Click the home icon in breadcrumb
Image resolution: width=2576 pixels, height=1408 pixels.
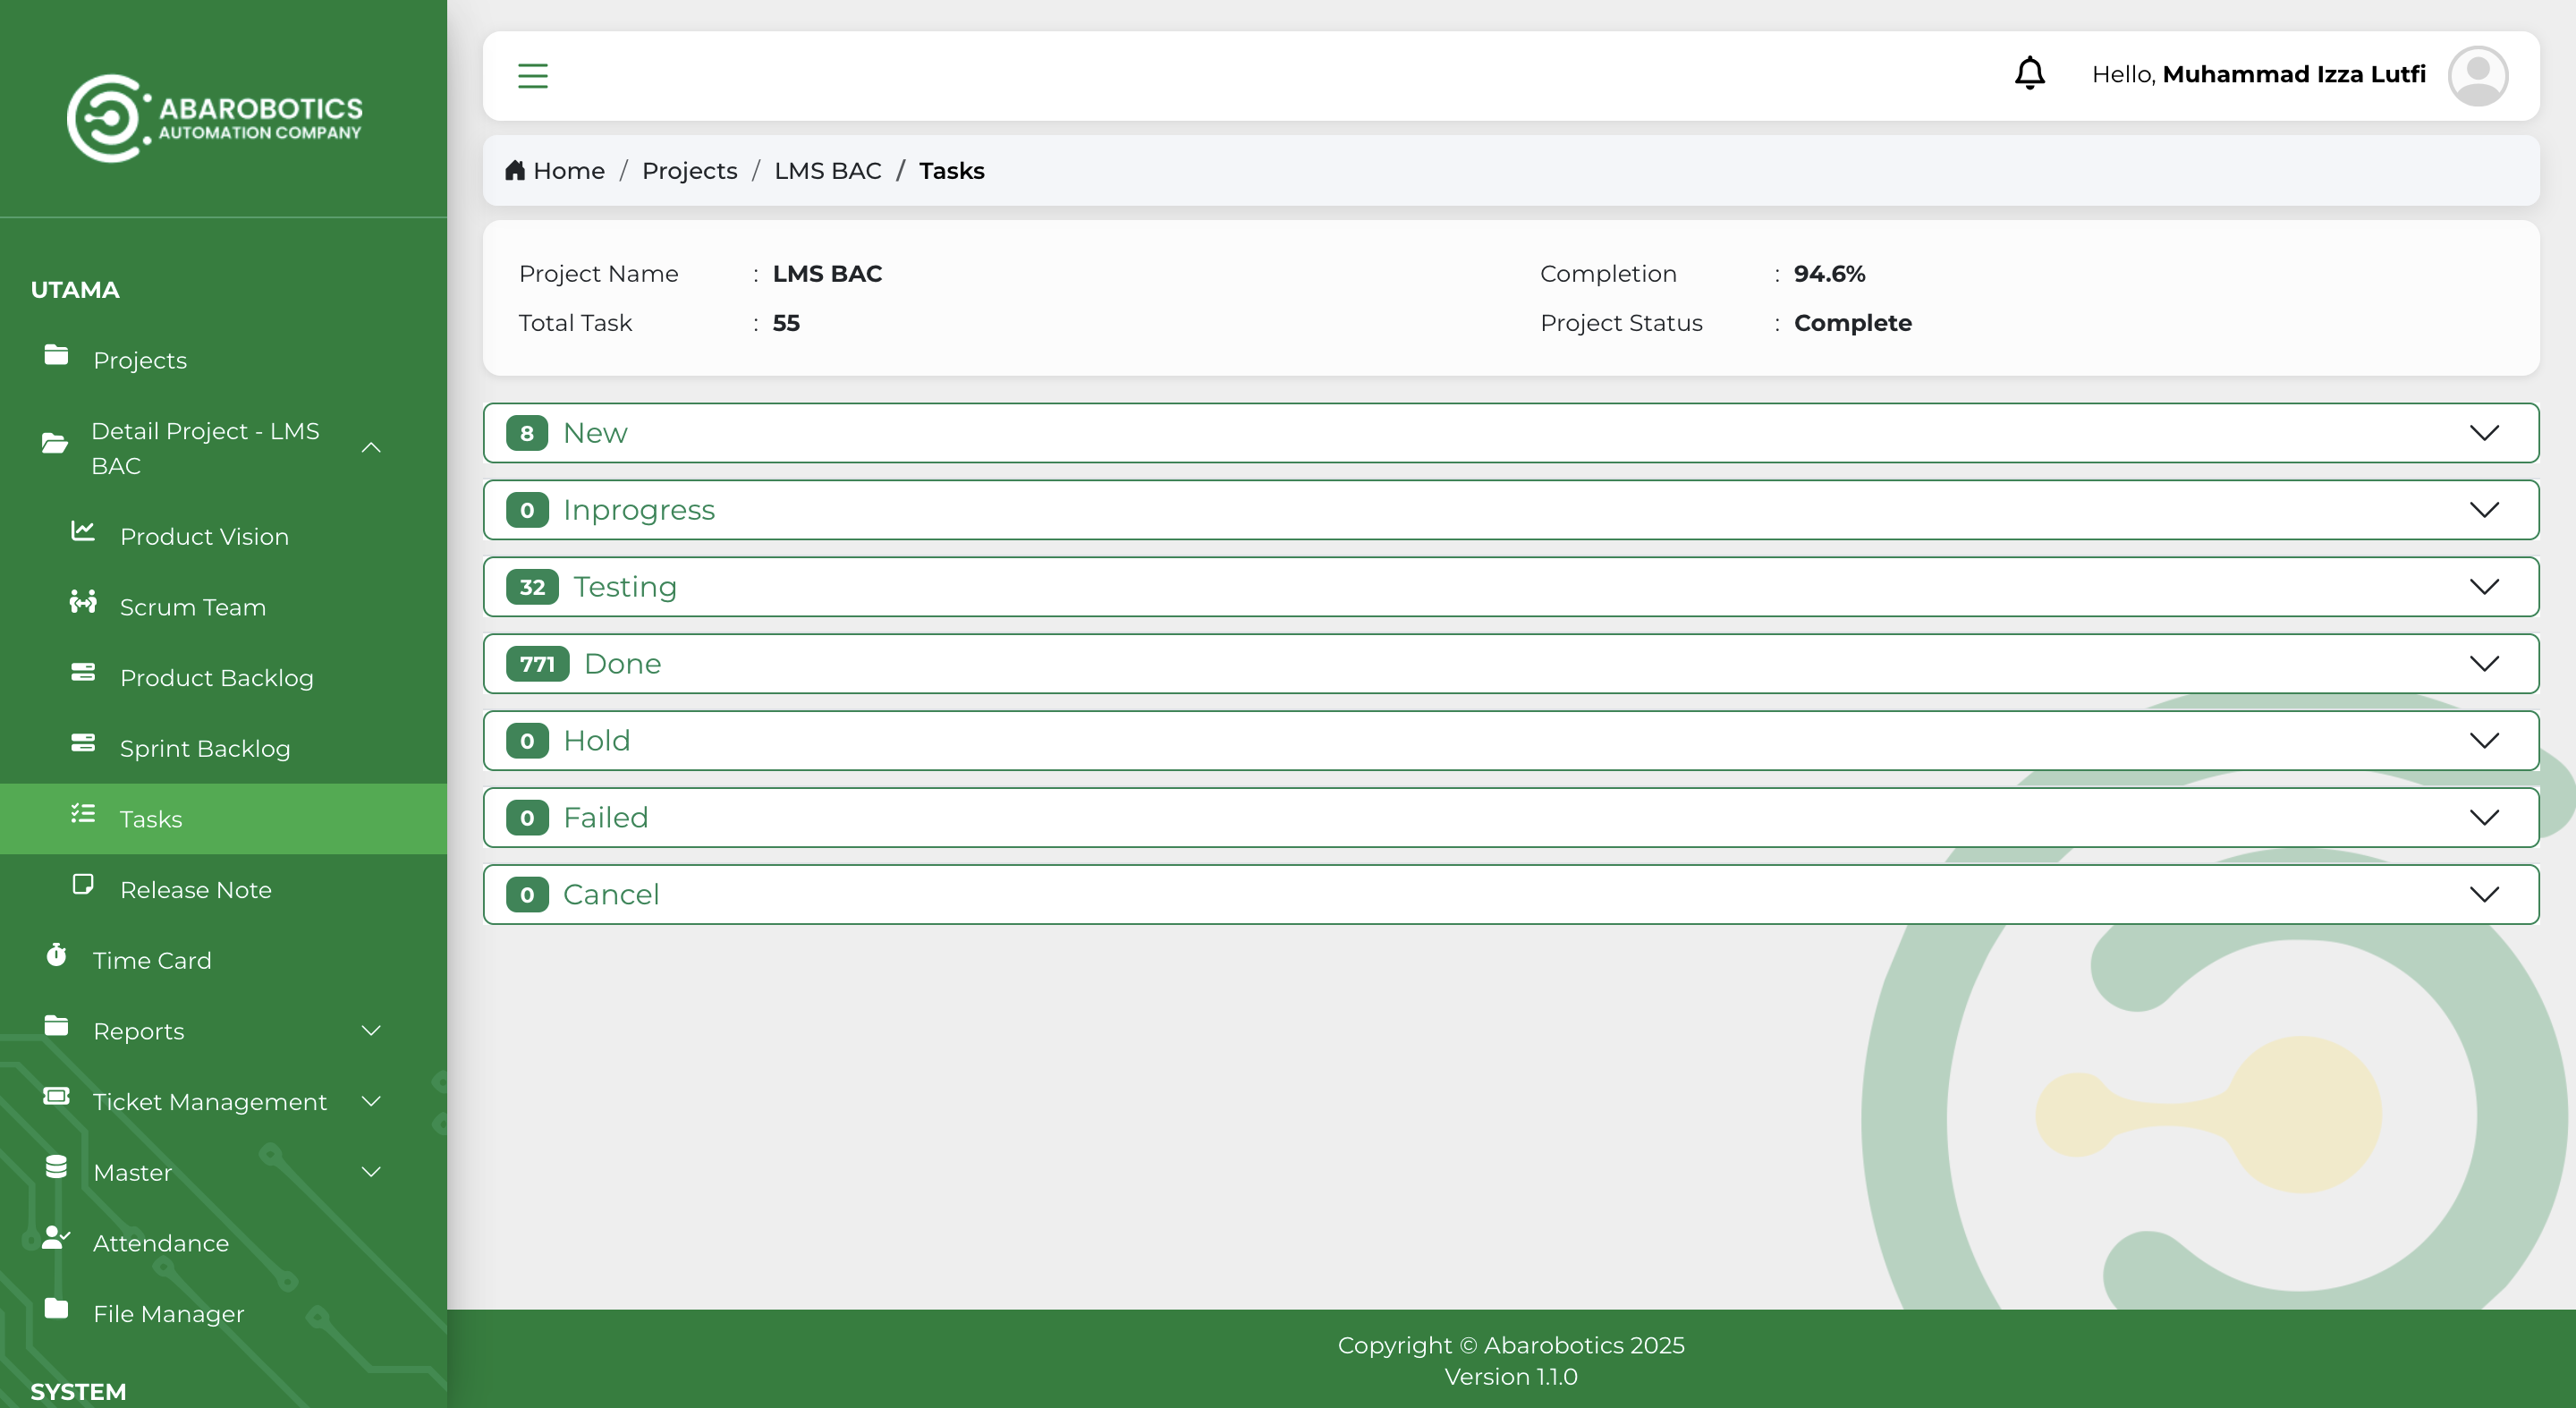[x=515, y=170]
